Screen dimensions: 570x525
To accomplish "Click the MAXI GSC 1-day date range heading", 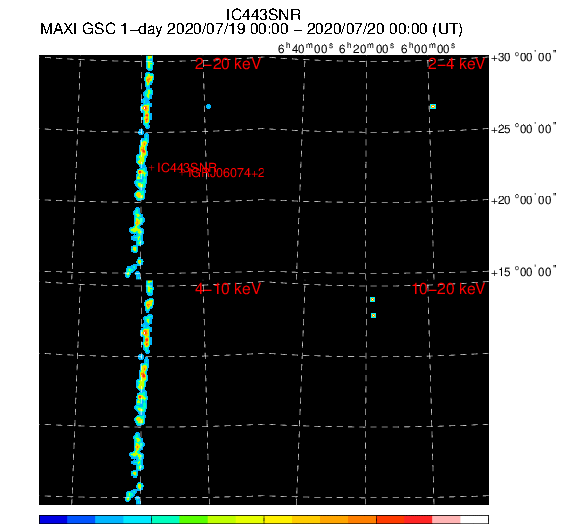I will point(251,29).
